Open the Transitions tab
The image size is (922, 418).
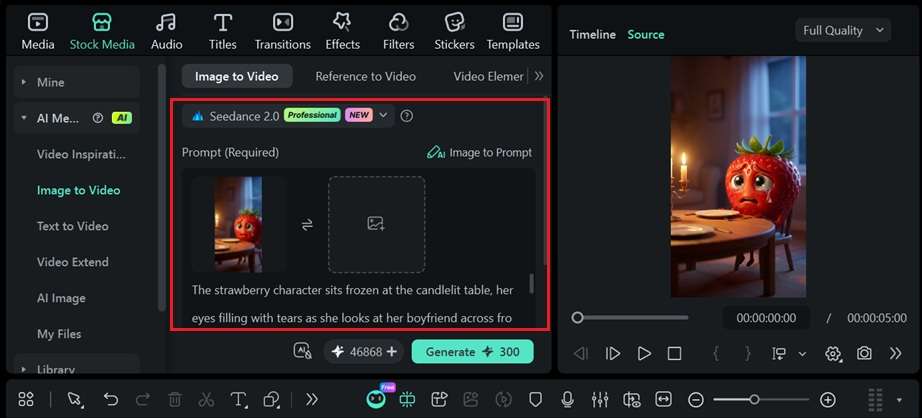pos(282,32)
